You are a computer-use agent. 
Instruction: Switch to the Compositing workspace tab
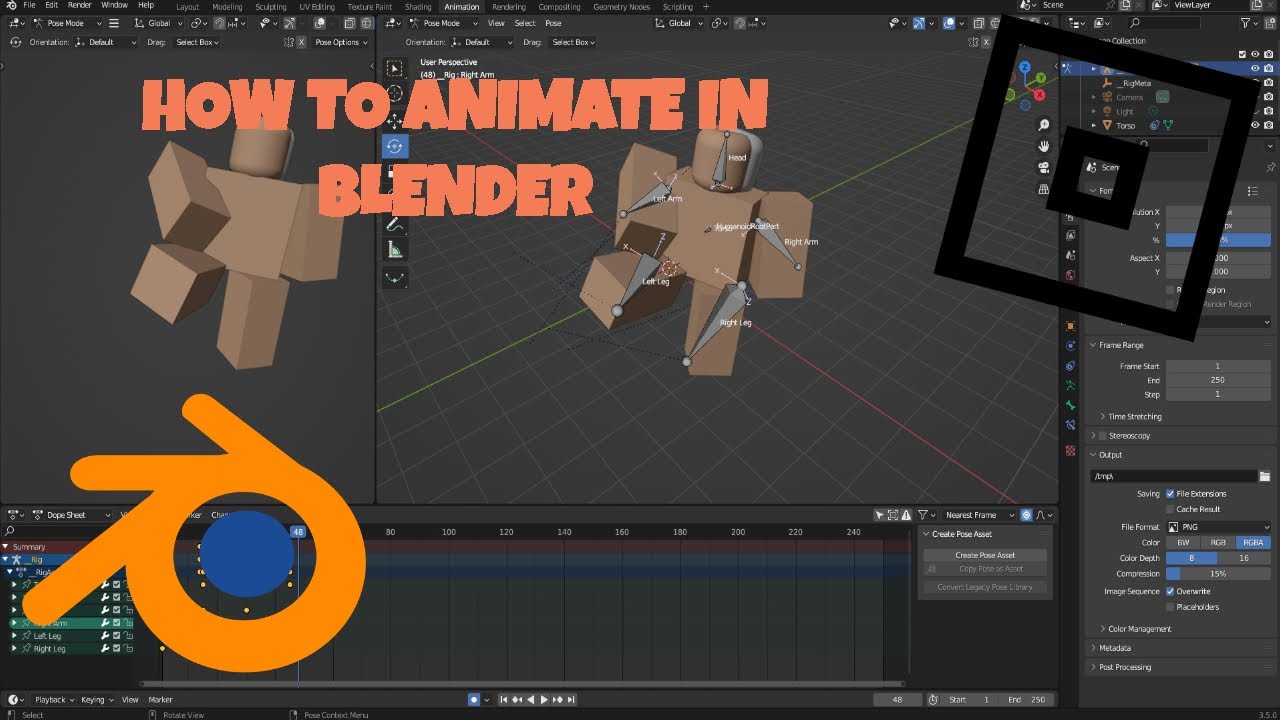point(559,6)
